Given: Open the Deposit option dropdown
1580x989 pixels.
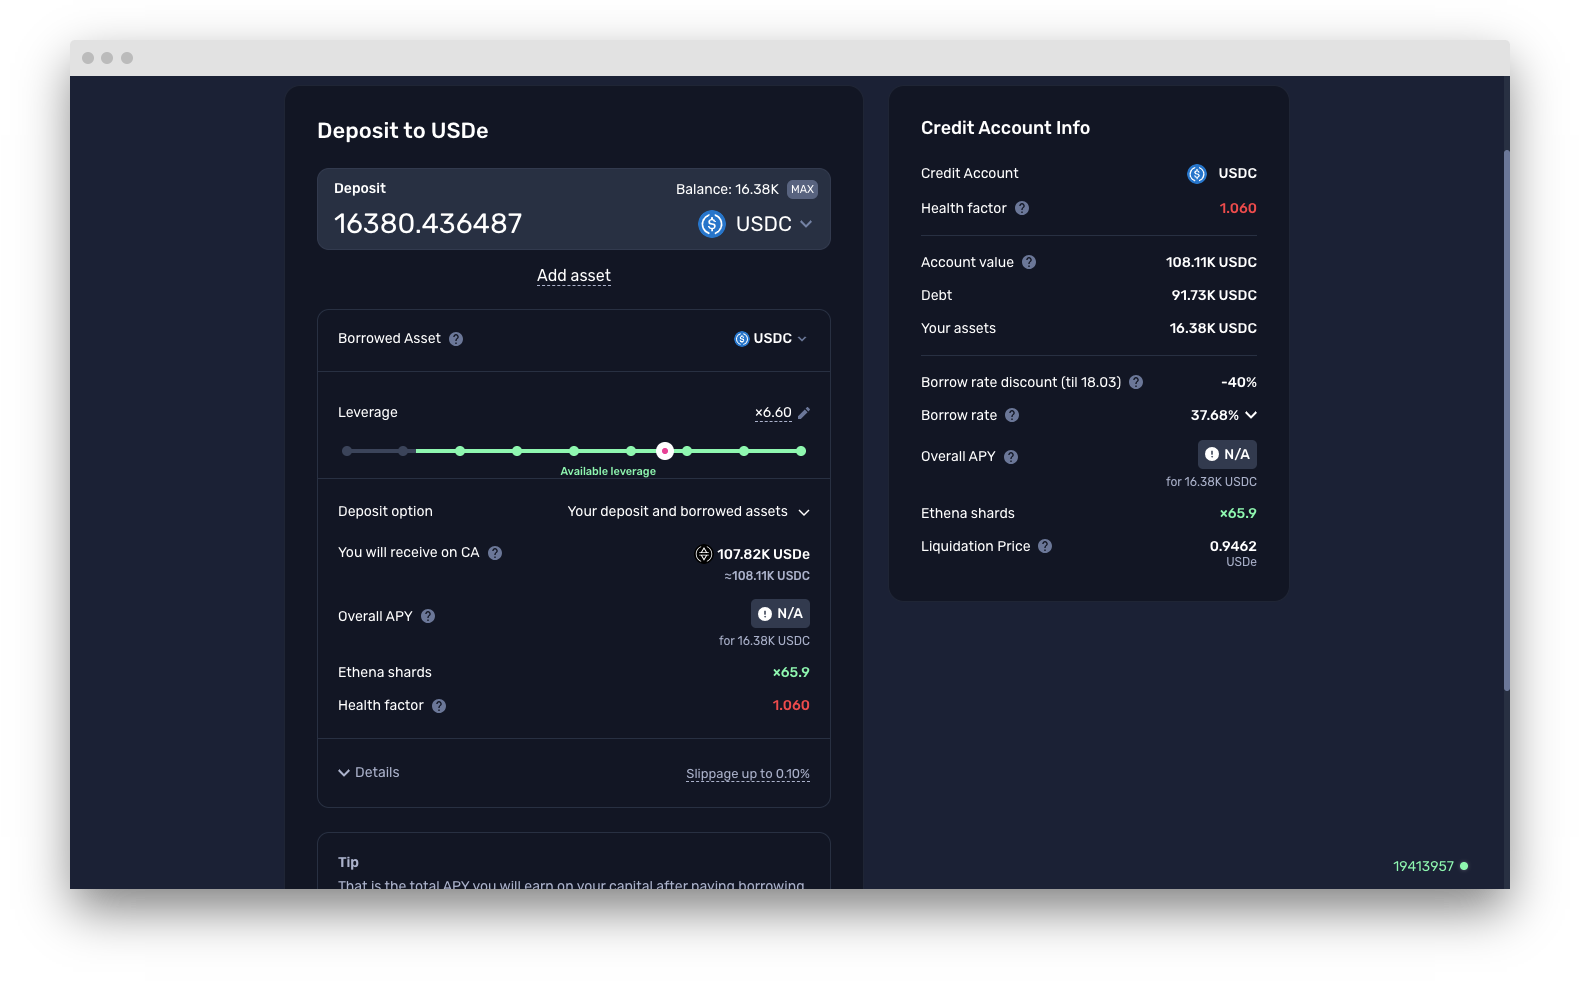Looking at the screenshot, I should point(688,512).
